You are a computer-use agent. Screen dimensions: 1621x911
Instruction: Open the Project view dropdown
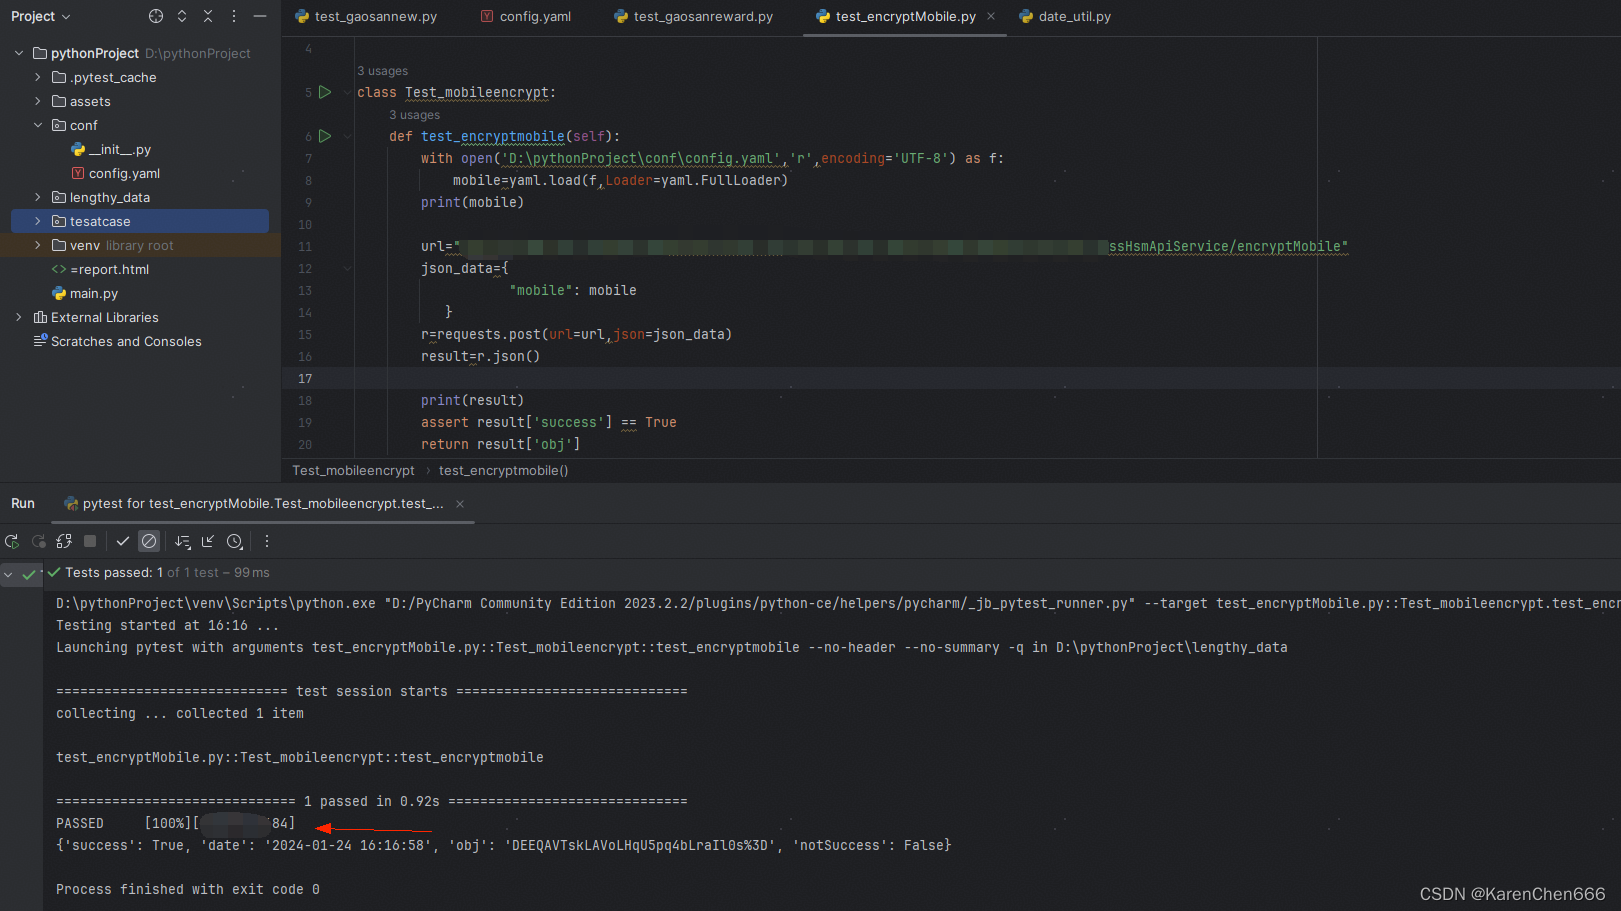click(x=41, y=16)
